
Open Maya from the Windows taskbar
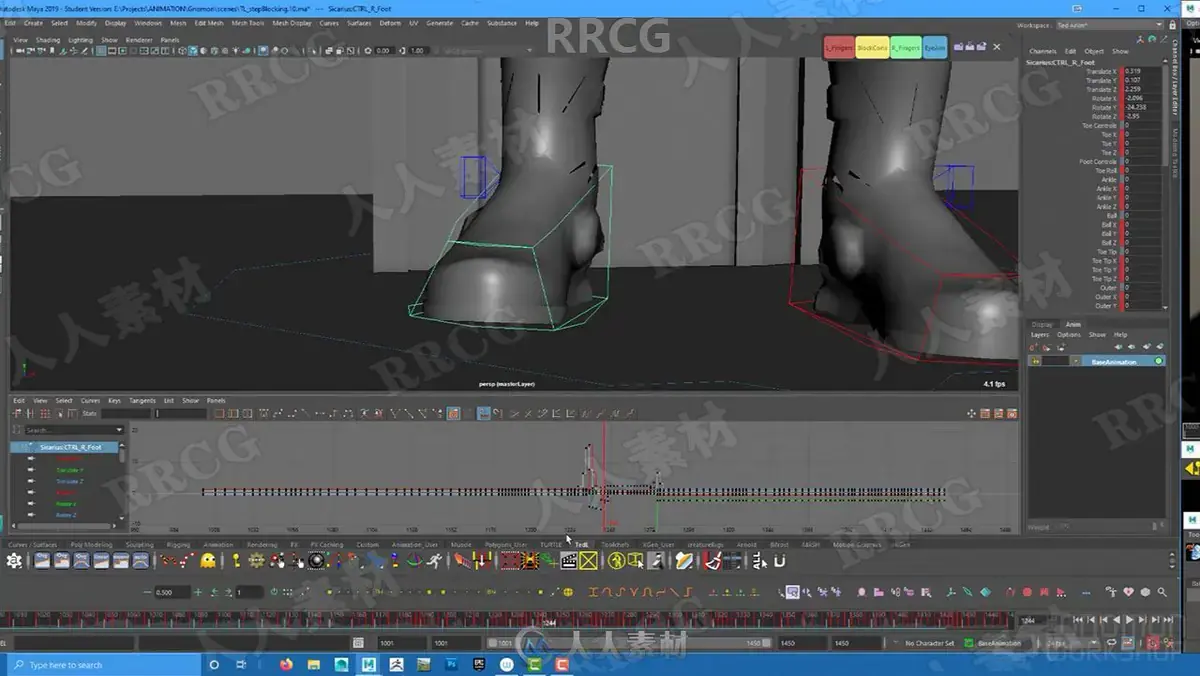click(369, 664)
